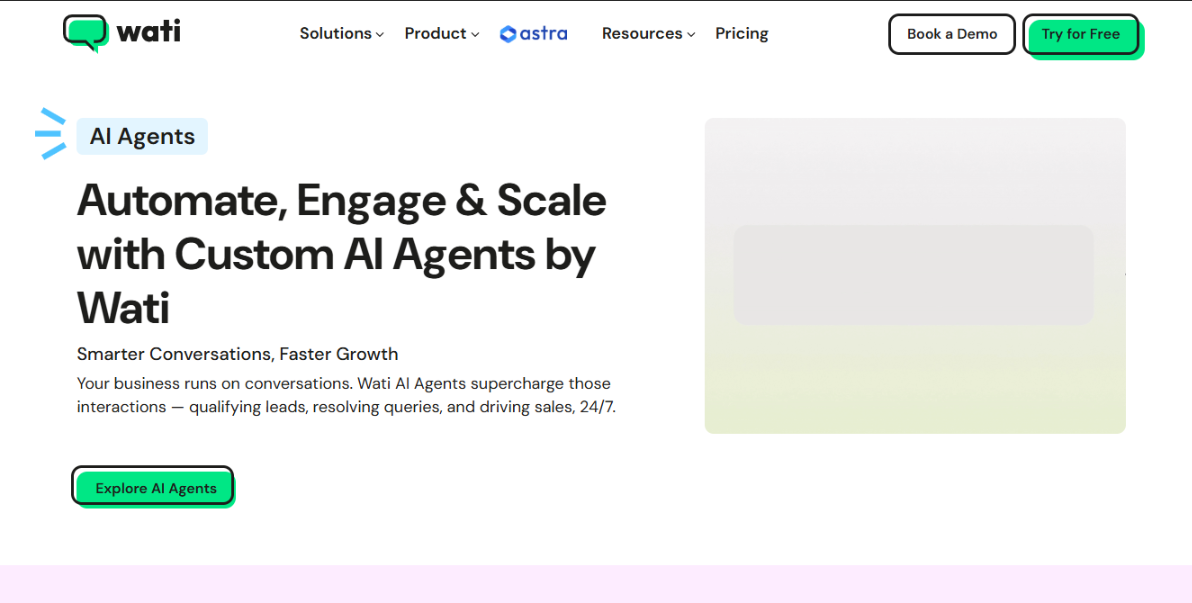Select the Astra diamond icon in navigation
This screenshot has height=603, width=1192.
coord(506,33)
